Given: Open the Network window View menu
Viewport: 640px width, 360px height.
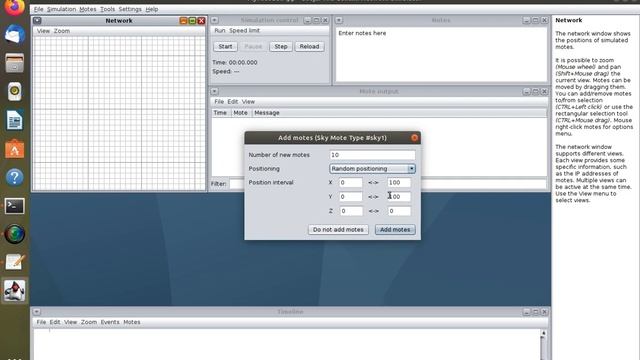Looking at the screenshot, I should pyautogui.click(x=43, y=31).
